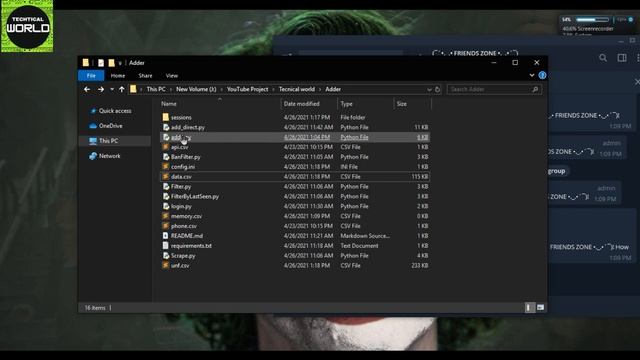Select This PC in navigation pane
The width and height of the screenshot is (640, 360).
[x=108, y=140]
